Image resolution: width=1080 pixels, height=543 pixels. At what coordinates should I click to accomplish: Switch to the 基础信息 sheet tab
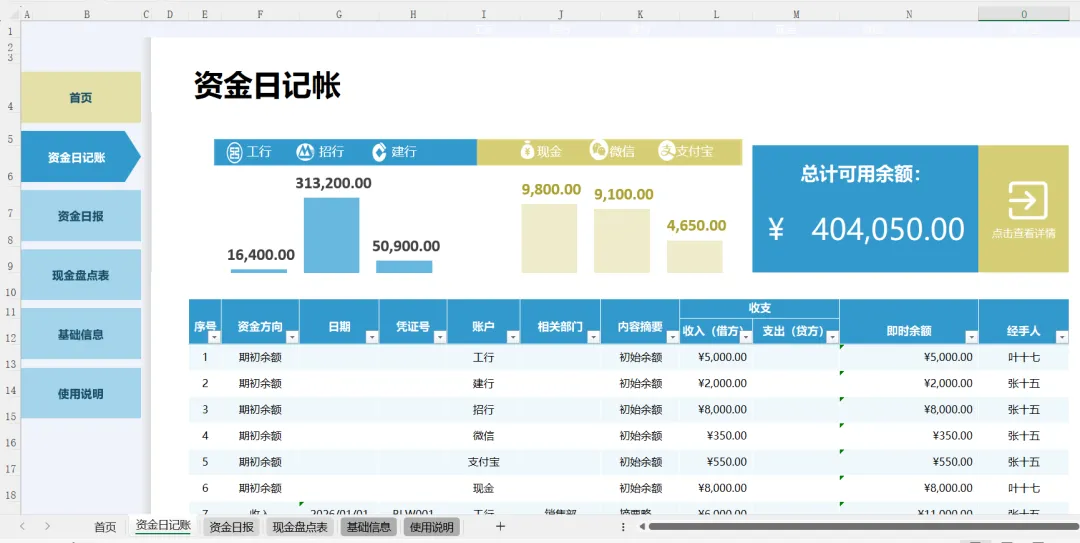[x=368, y=527]
